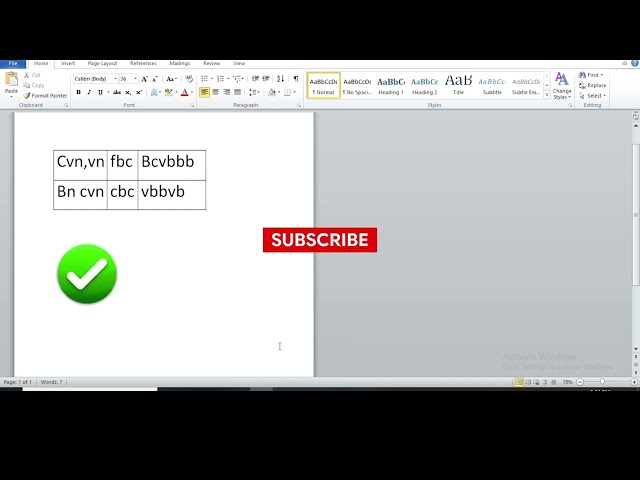Open the Select dropdown in Editing
The image size is (640, 480).
point(593,96)
